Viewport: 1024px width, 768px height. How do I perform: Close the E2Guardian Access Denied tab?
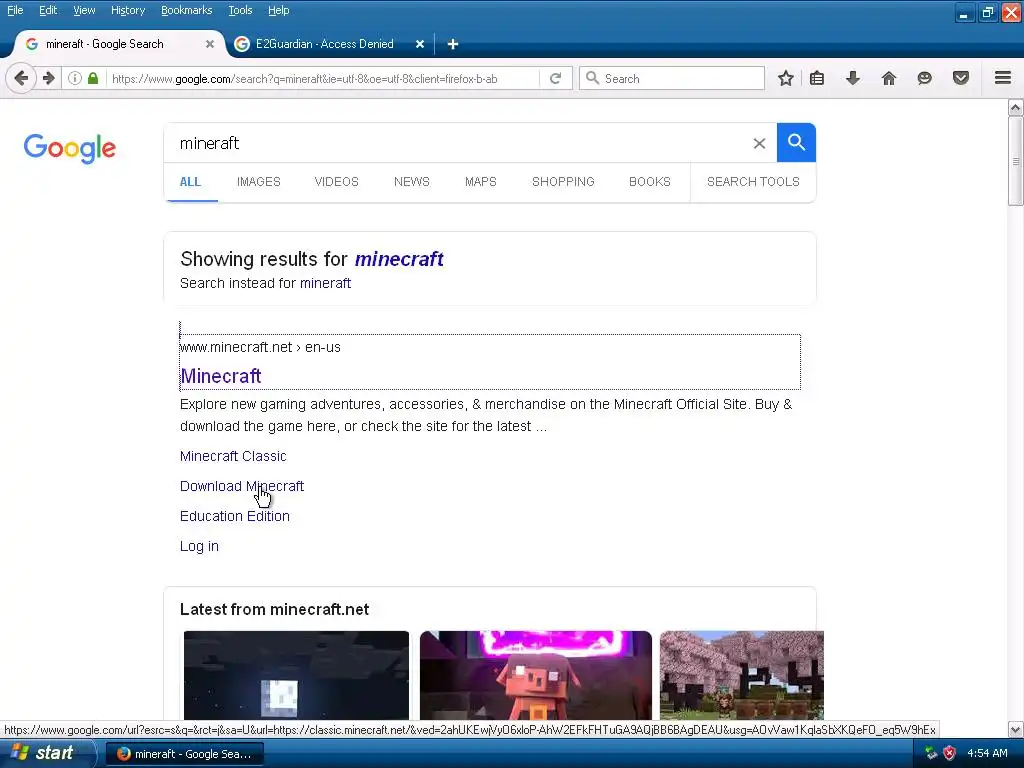pos(420,44)
